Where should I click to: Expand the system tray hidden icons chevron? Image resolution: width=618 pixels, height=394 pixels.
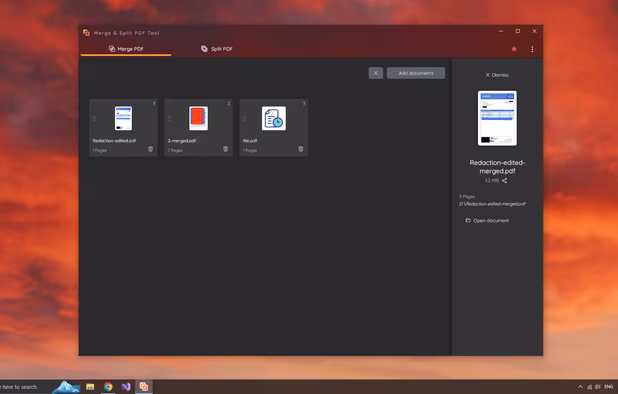pyautogui.click(x=580, y=387)
